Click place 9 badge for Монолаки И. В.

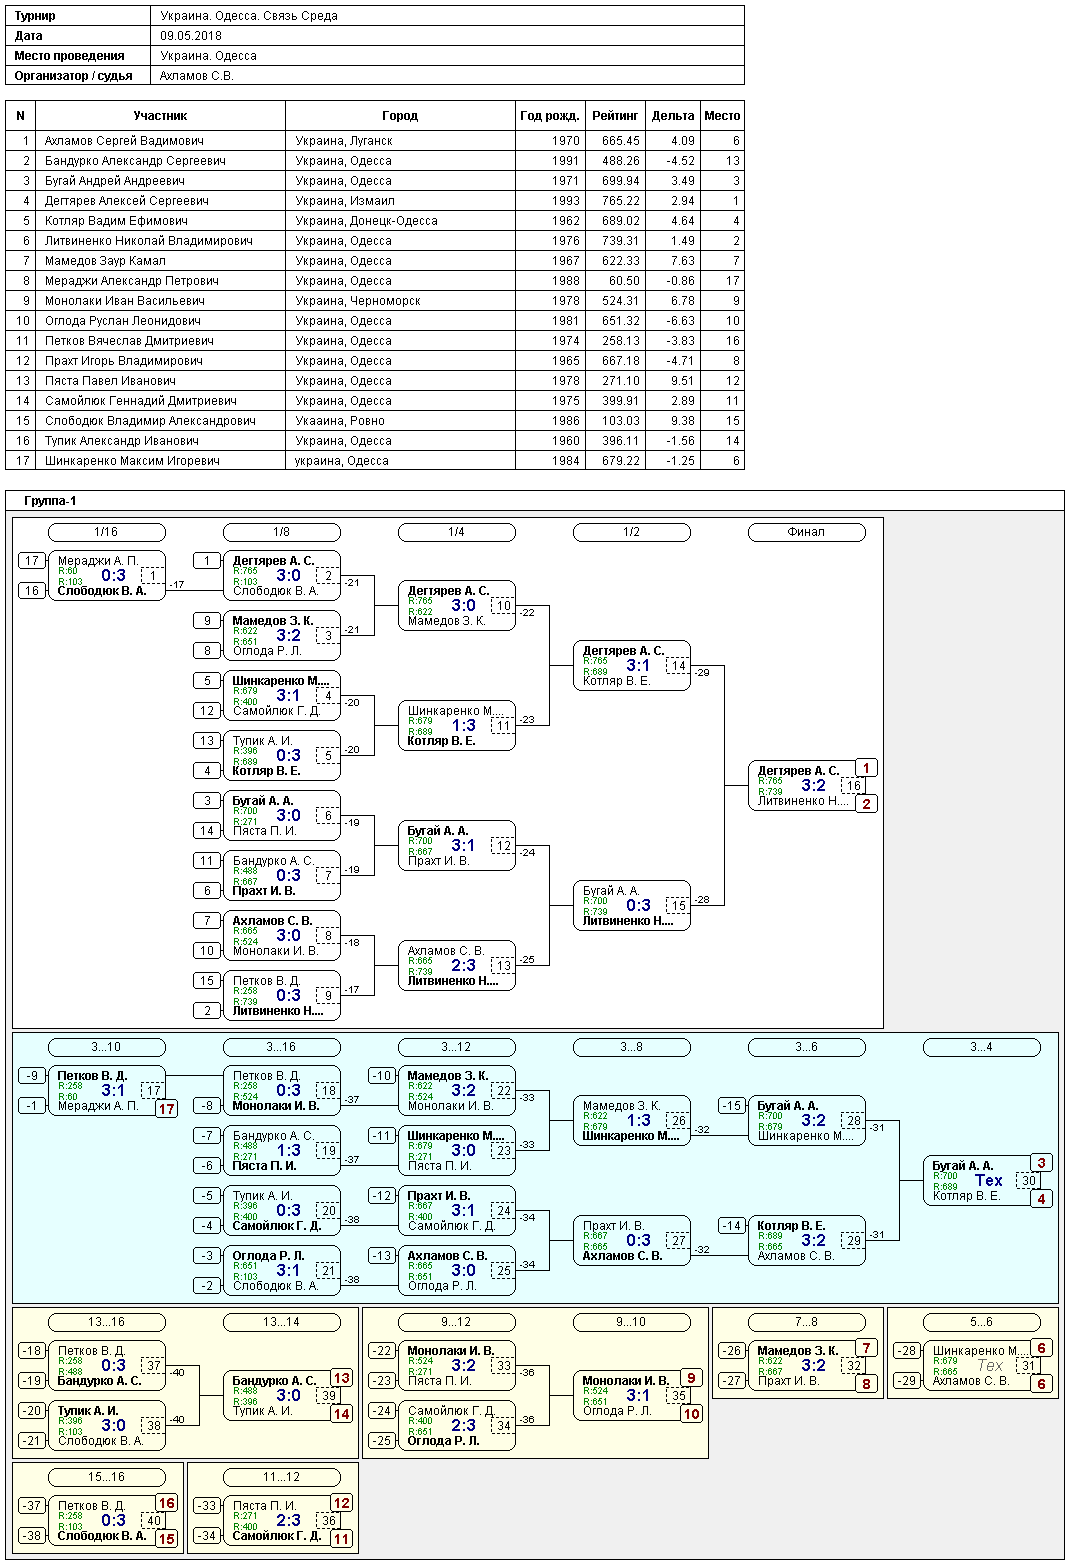coord(691,1378)
